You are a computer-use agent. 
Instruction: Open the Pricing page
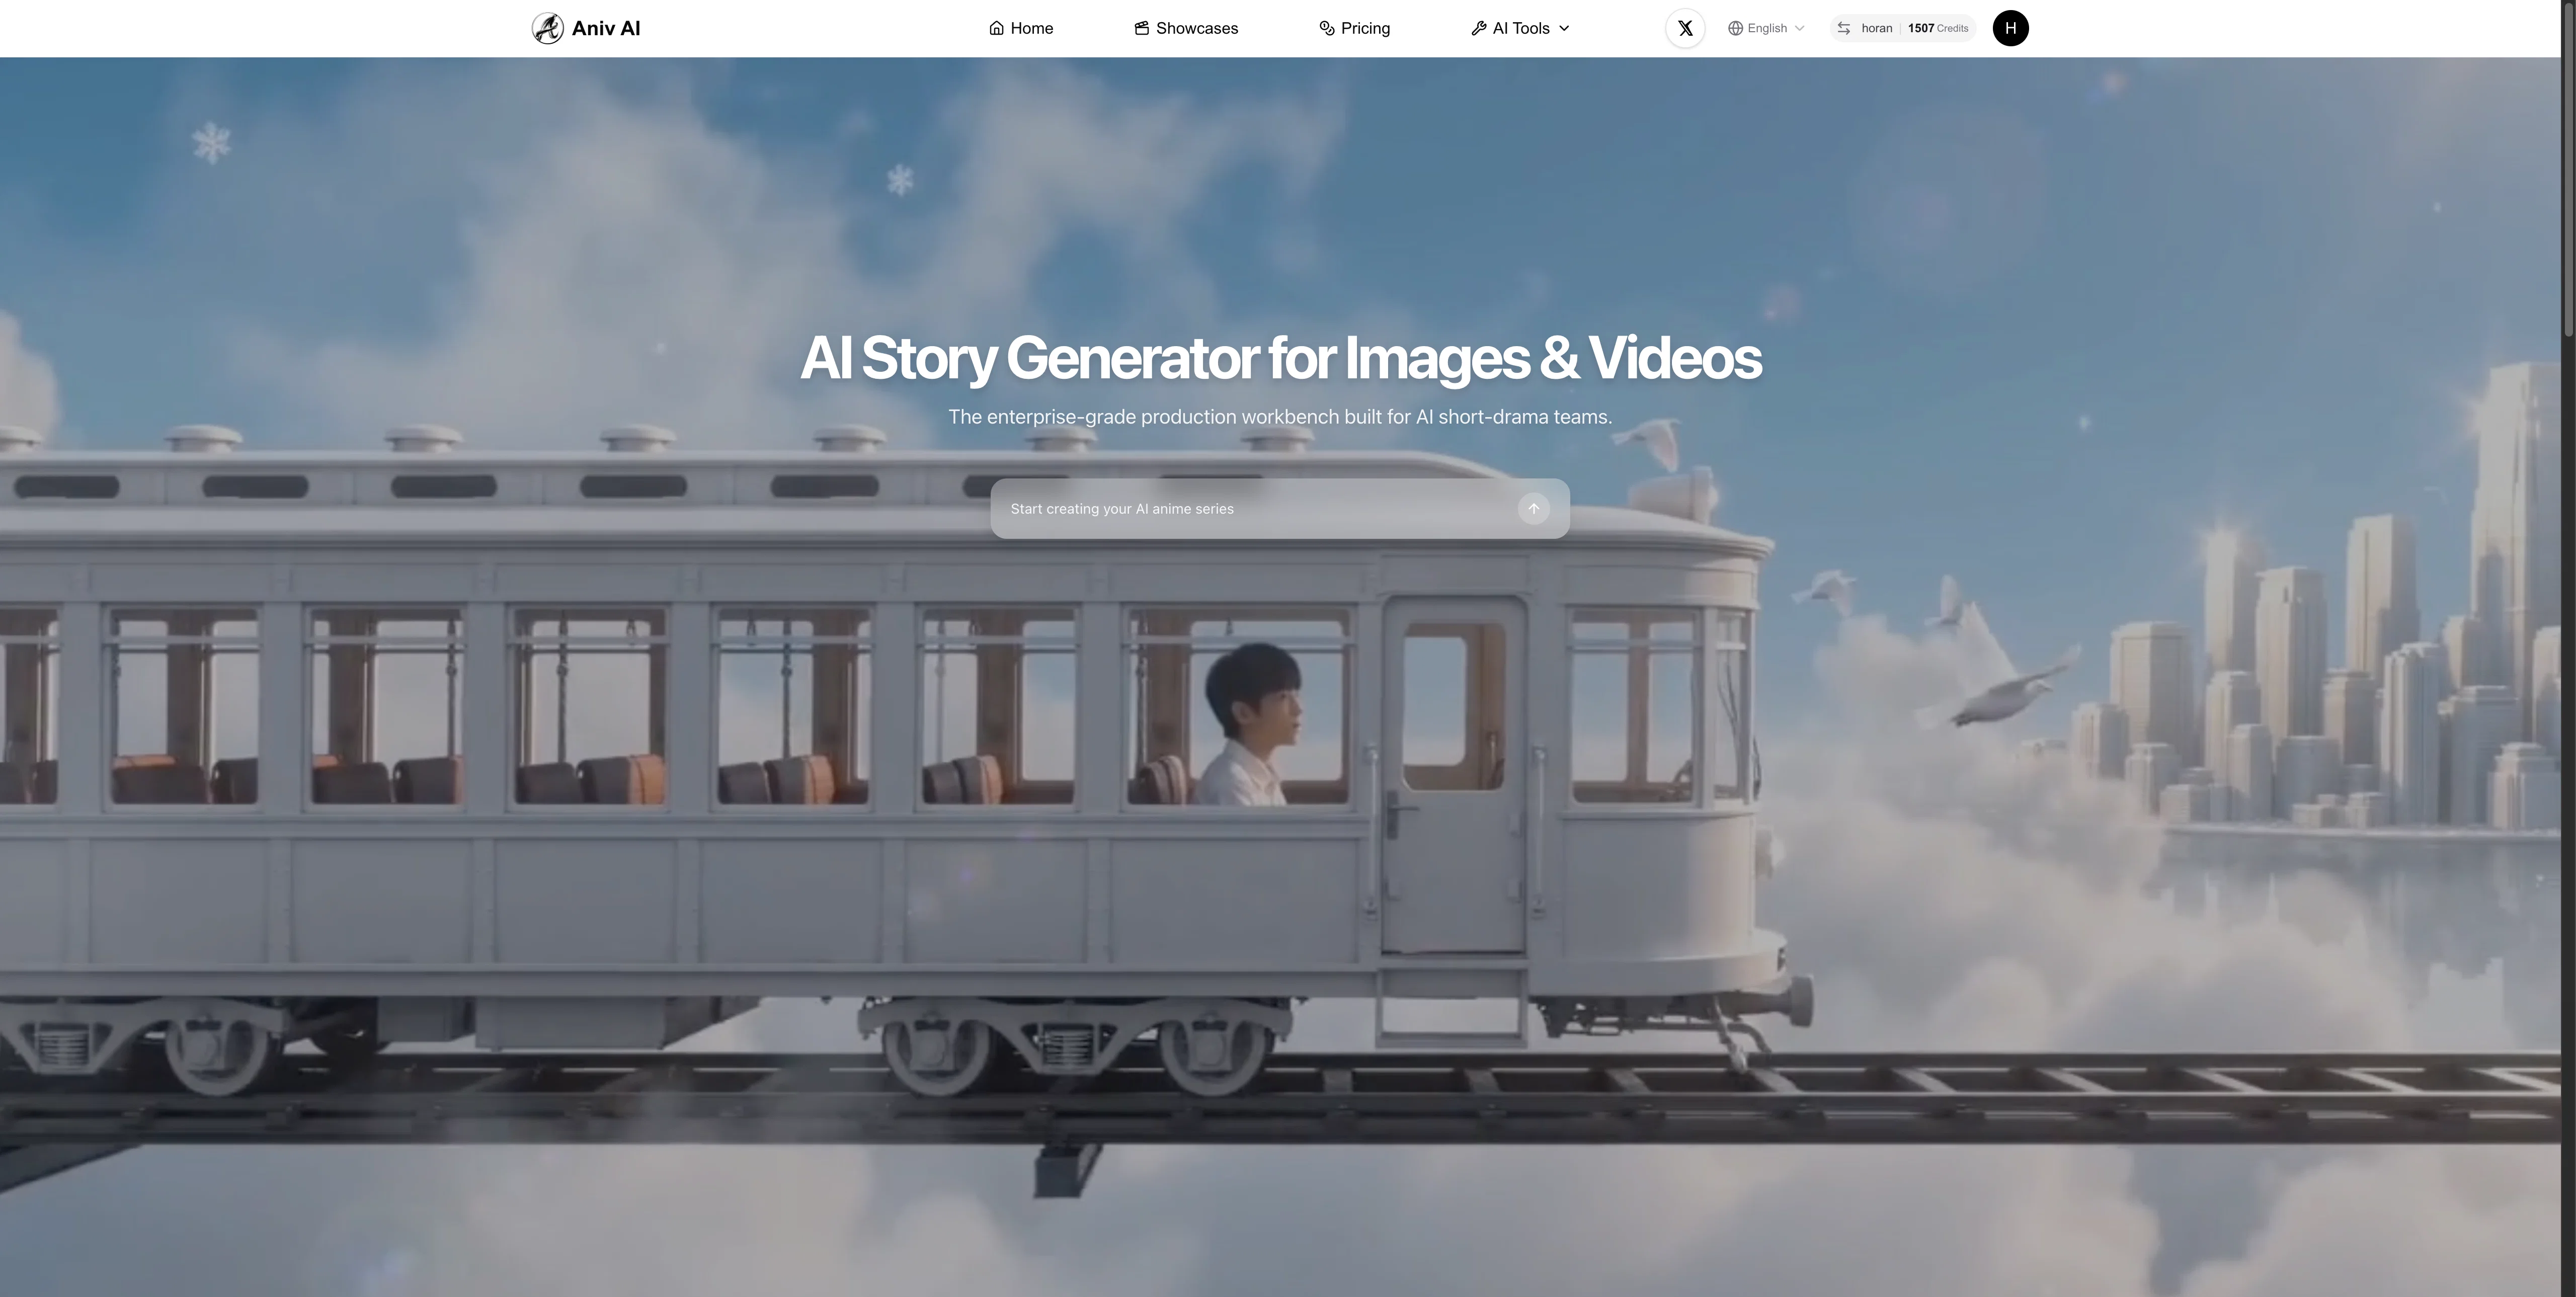pyautogui.click(x=1354, y=28)
